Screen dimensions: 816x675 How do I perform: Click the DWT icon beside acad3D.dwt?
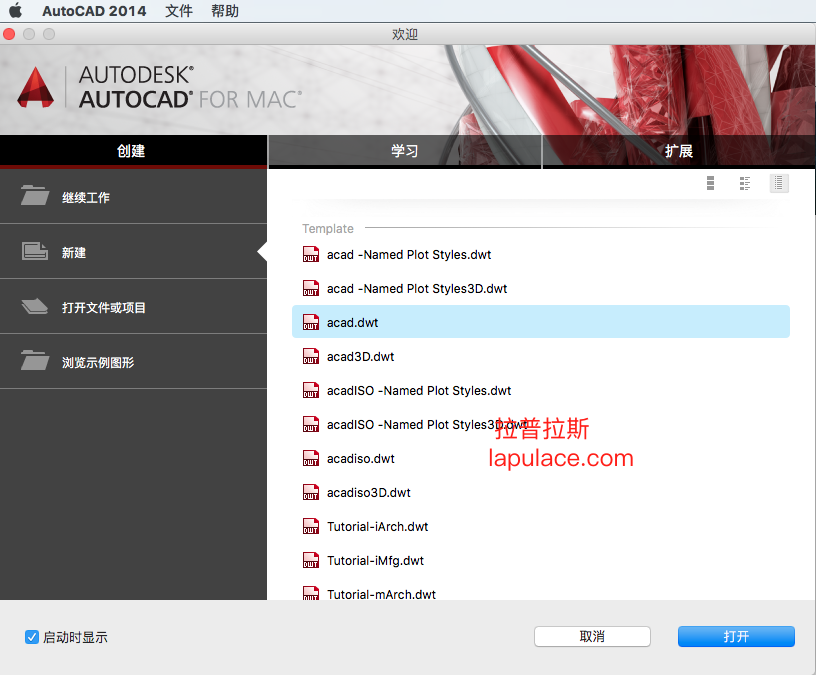tap(311, 356)
